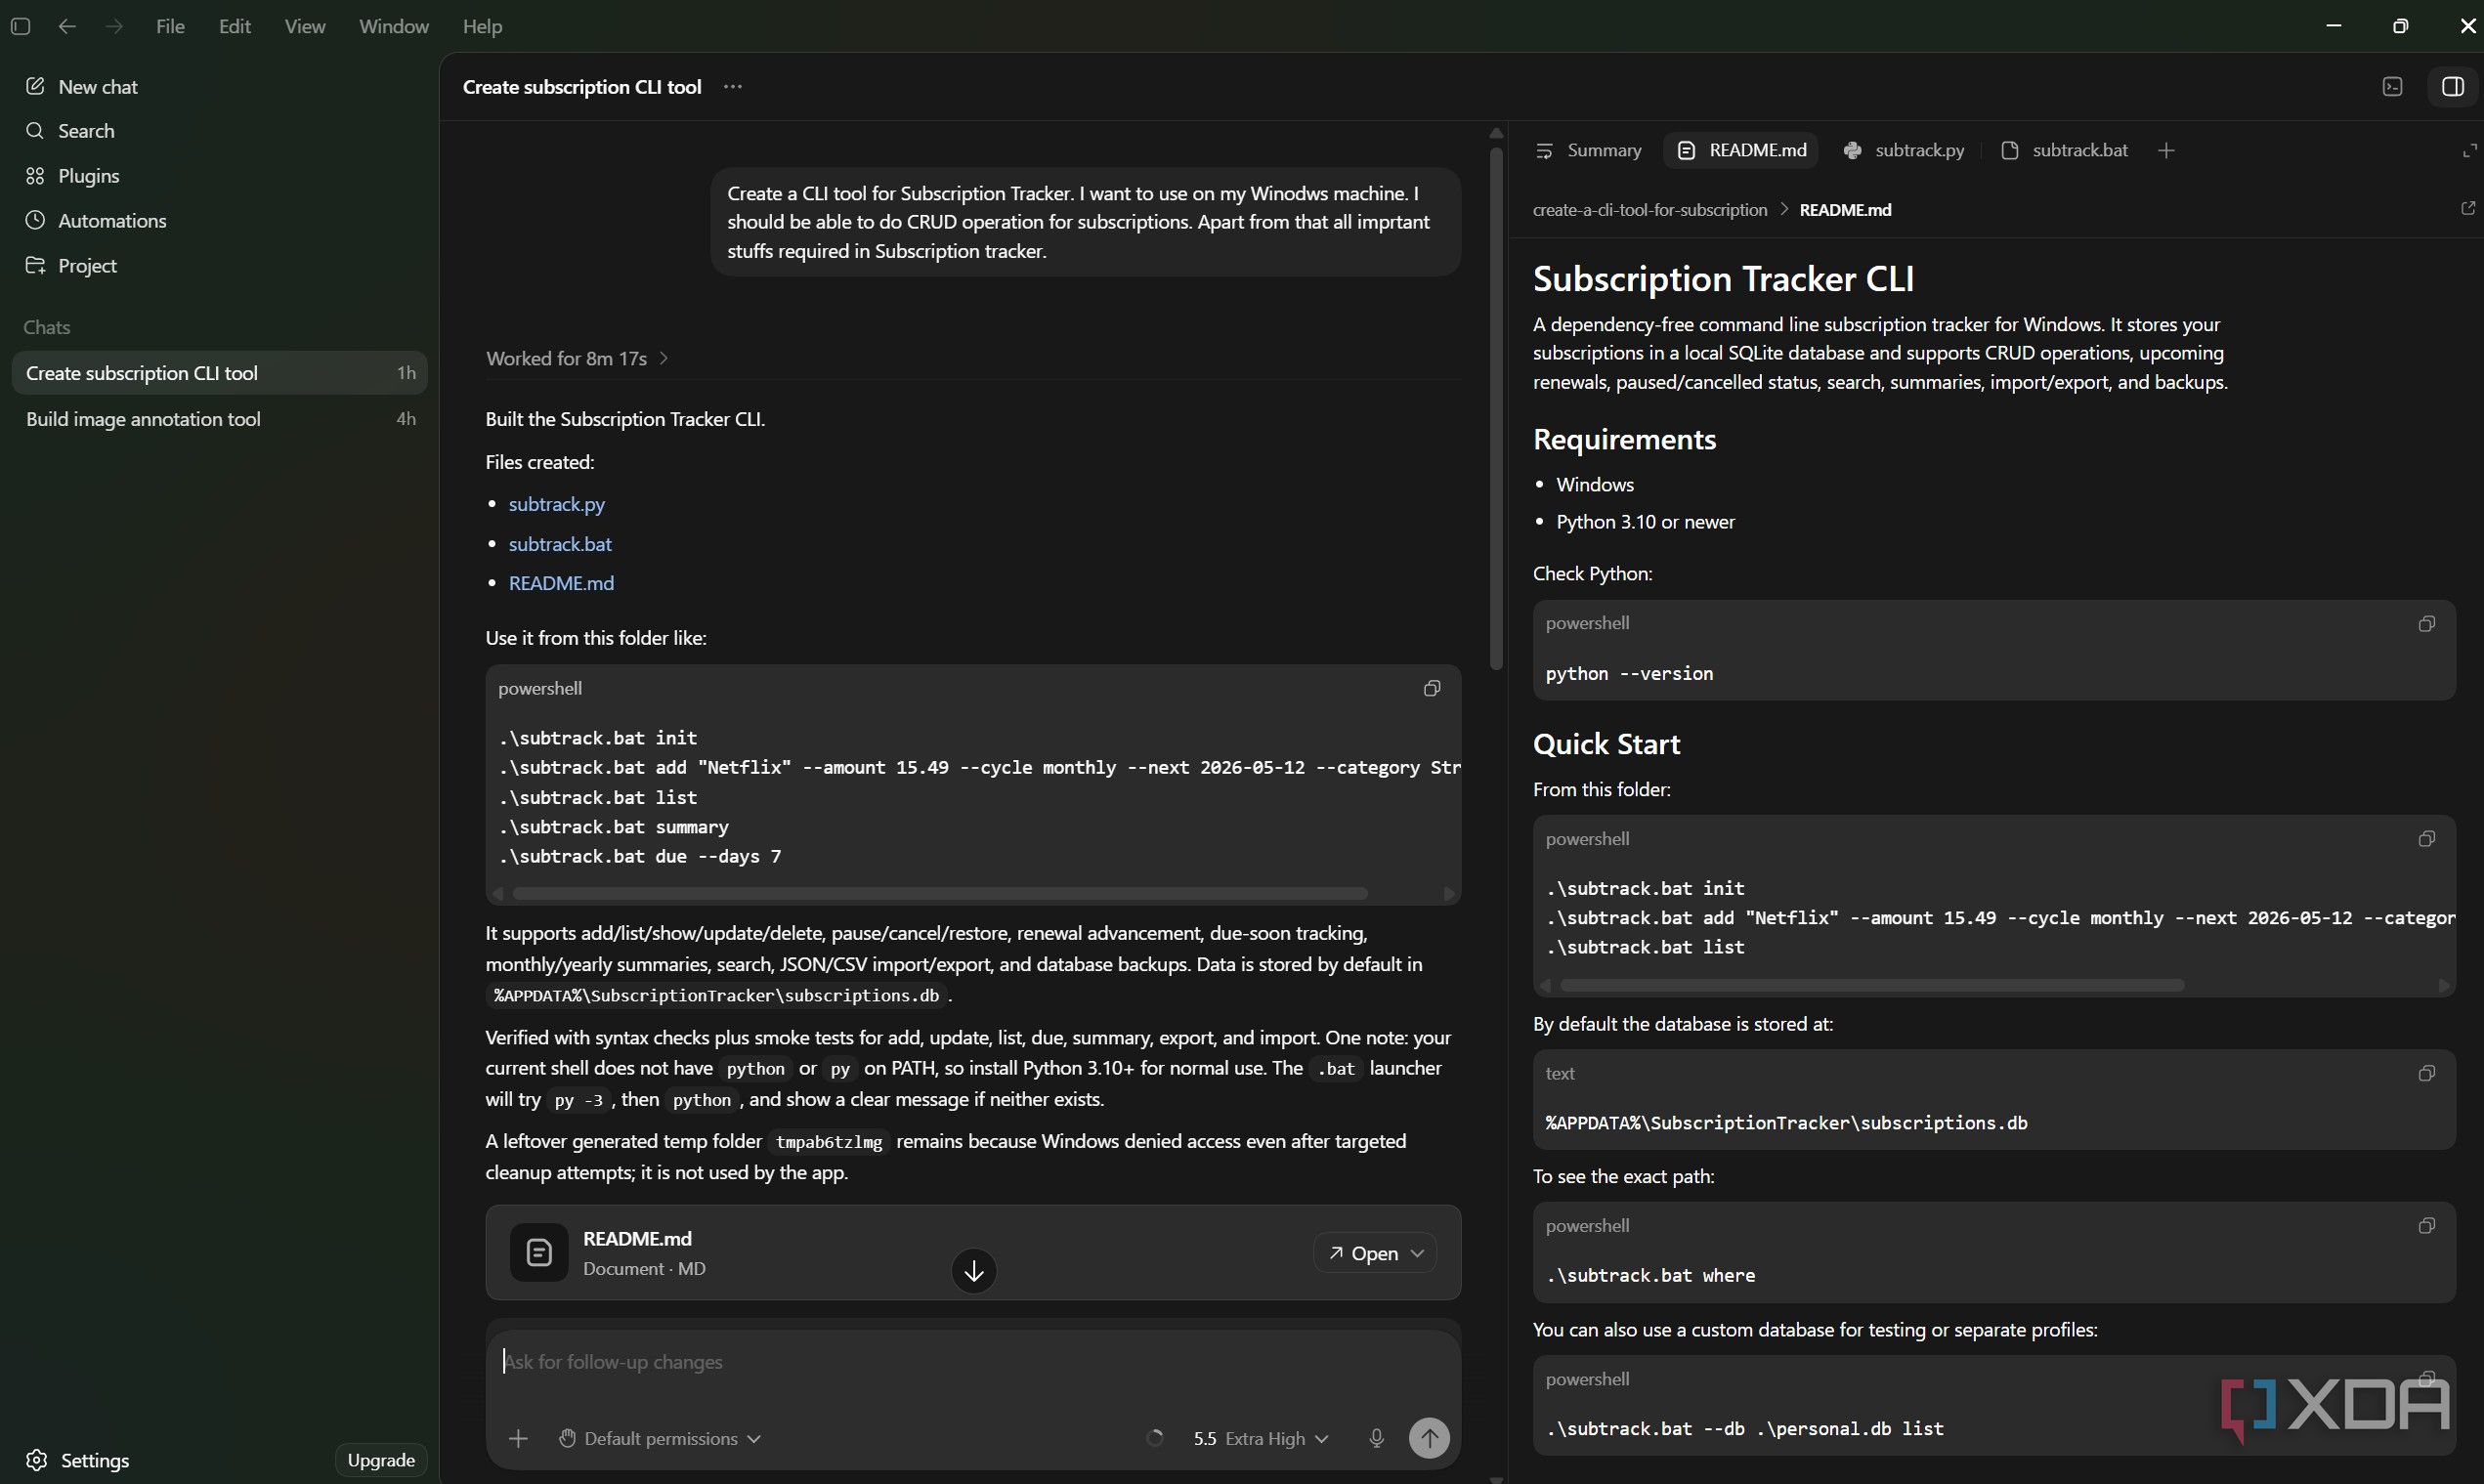
Task: Focus the Ask for follow-up changes field
Action: coord(972,1362)
